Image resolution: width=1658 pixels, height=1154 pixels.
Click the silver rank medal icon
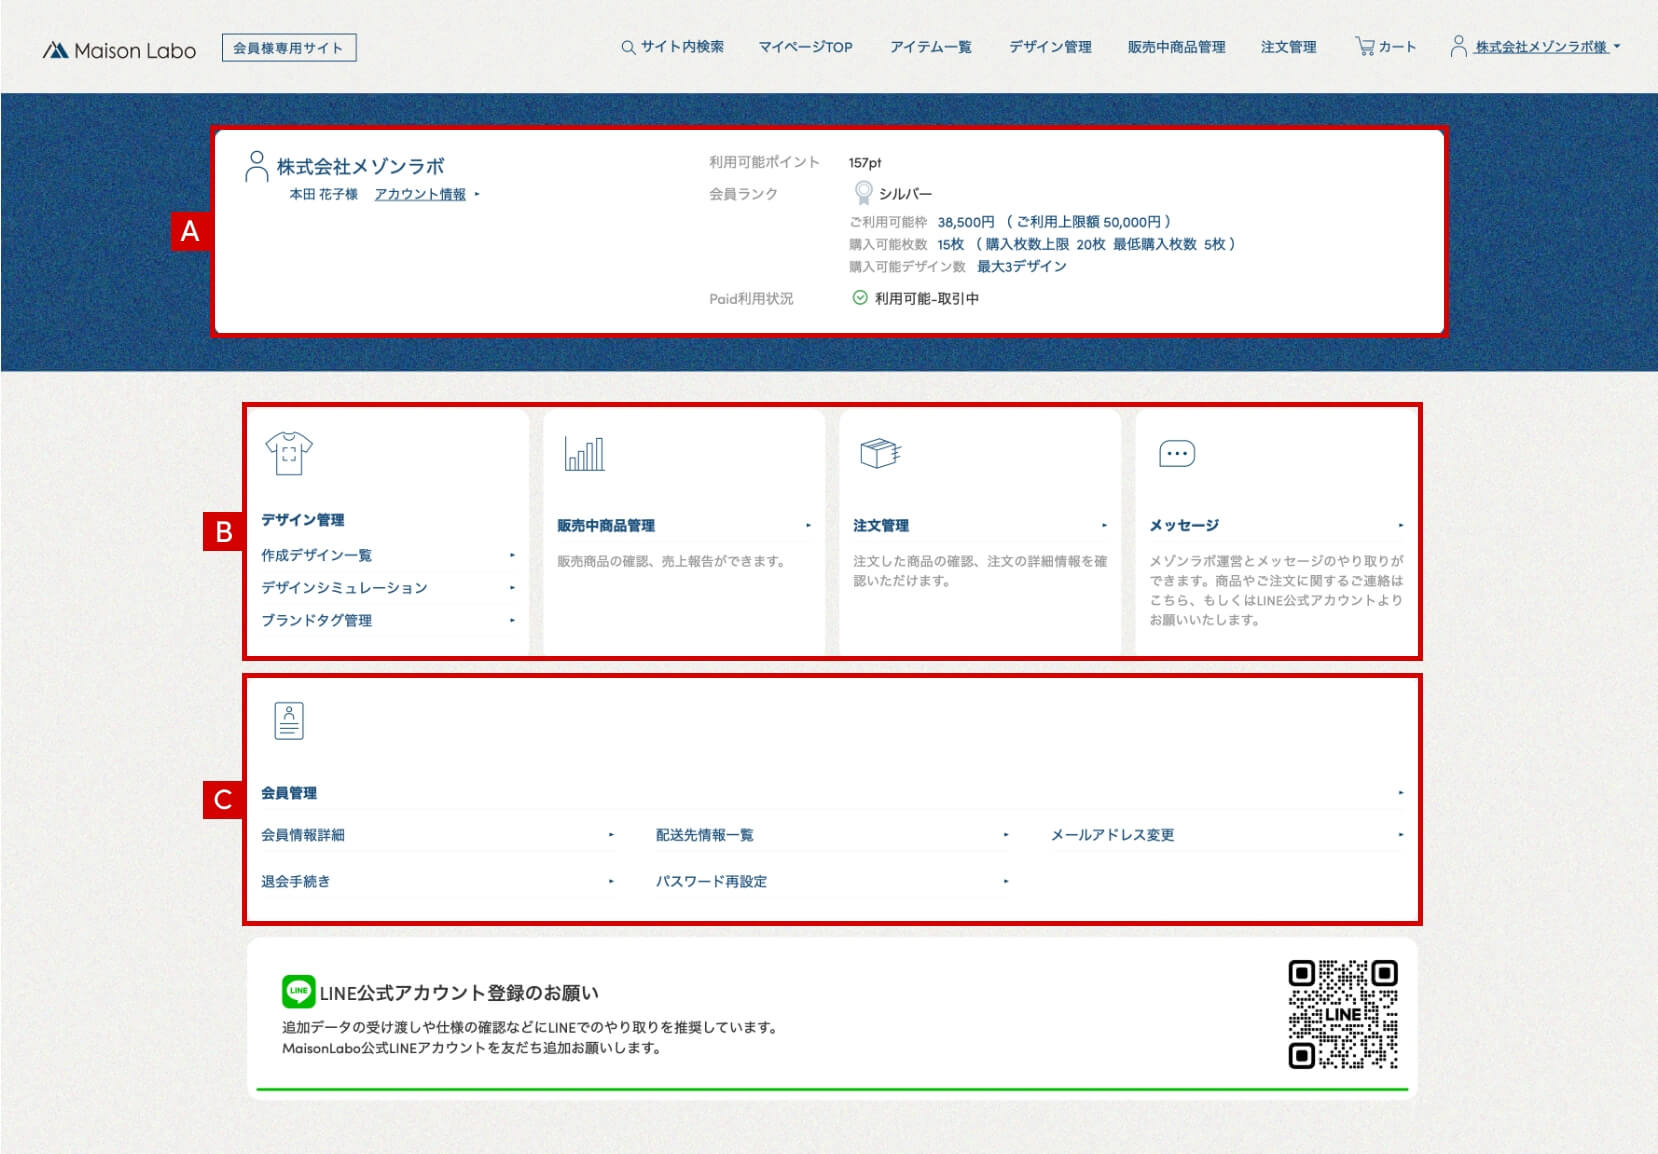point(863,192)
